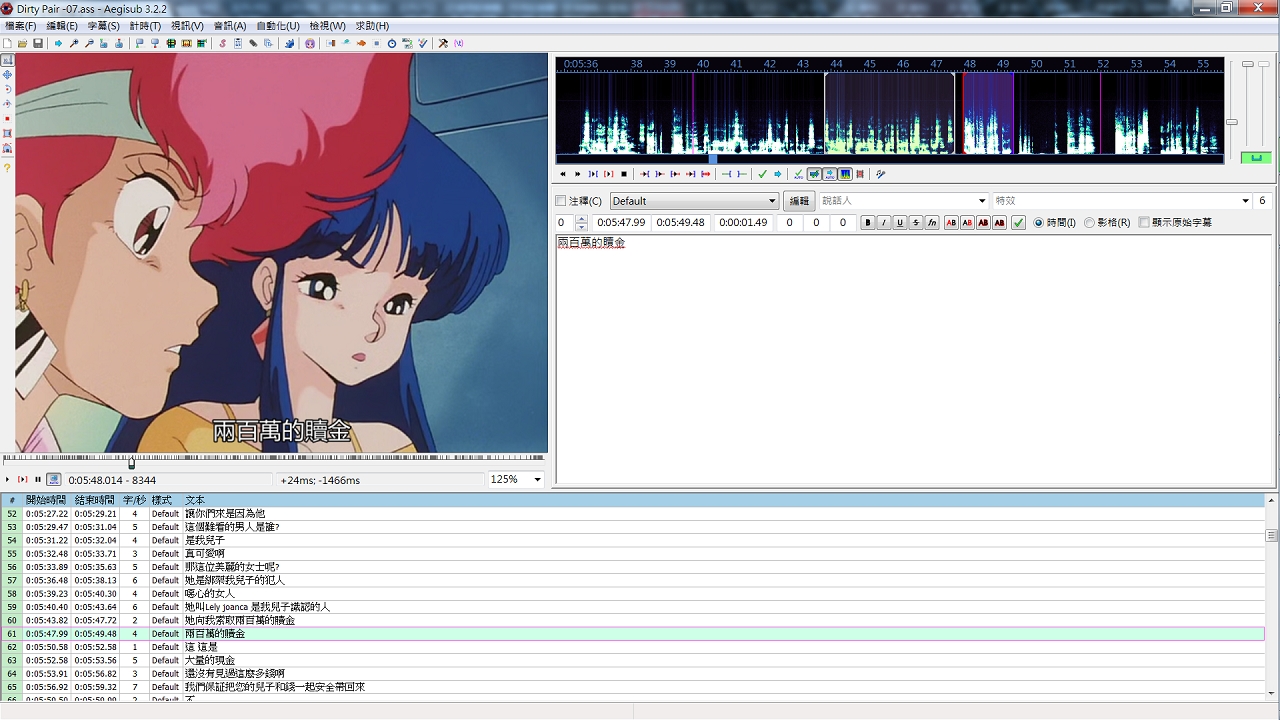This screenshot has height=720, width=1280.
Task: Toggle Bold formatting button
Action: pos(867,223)
